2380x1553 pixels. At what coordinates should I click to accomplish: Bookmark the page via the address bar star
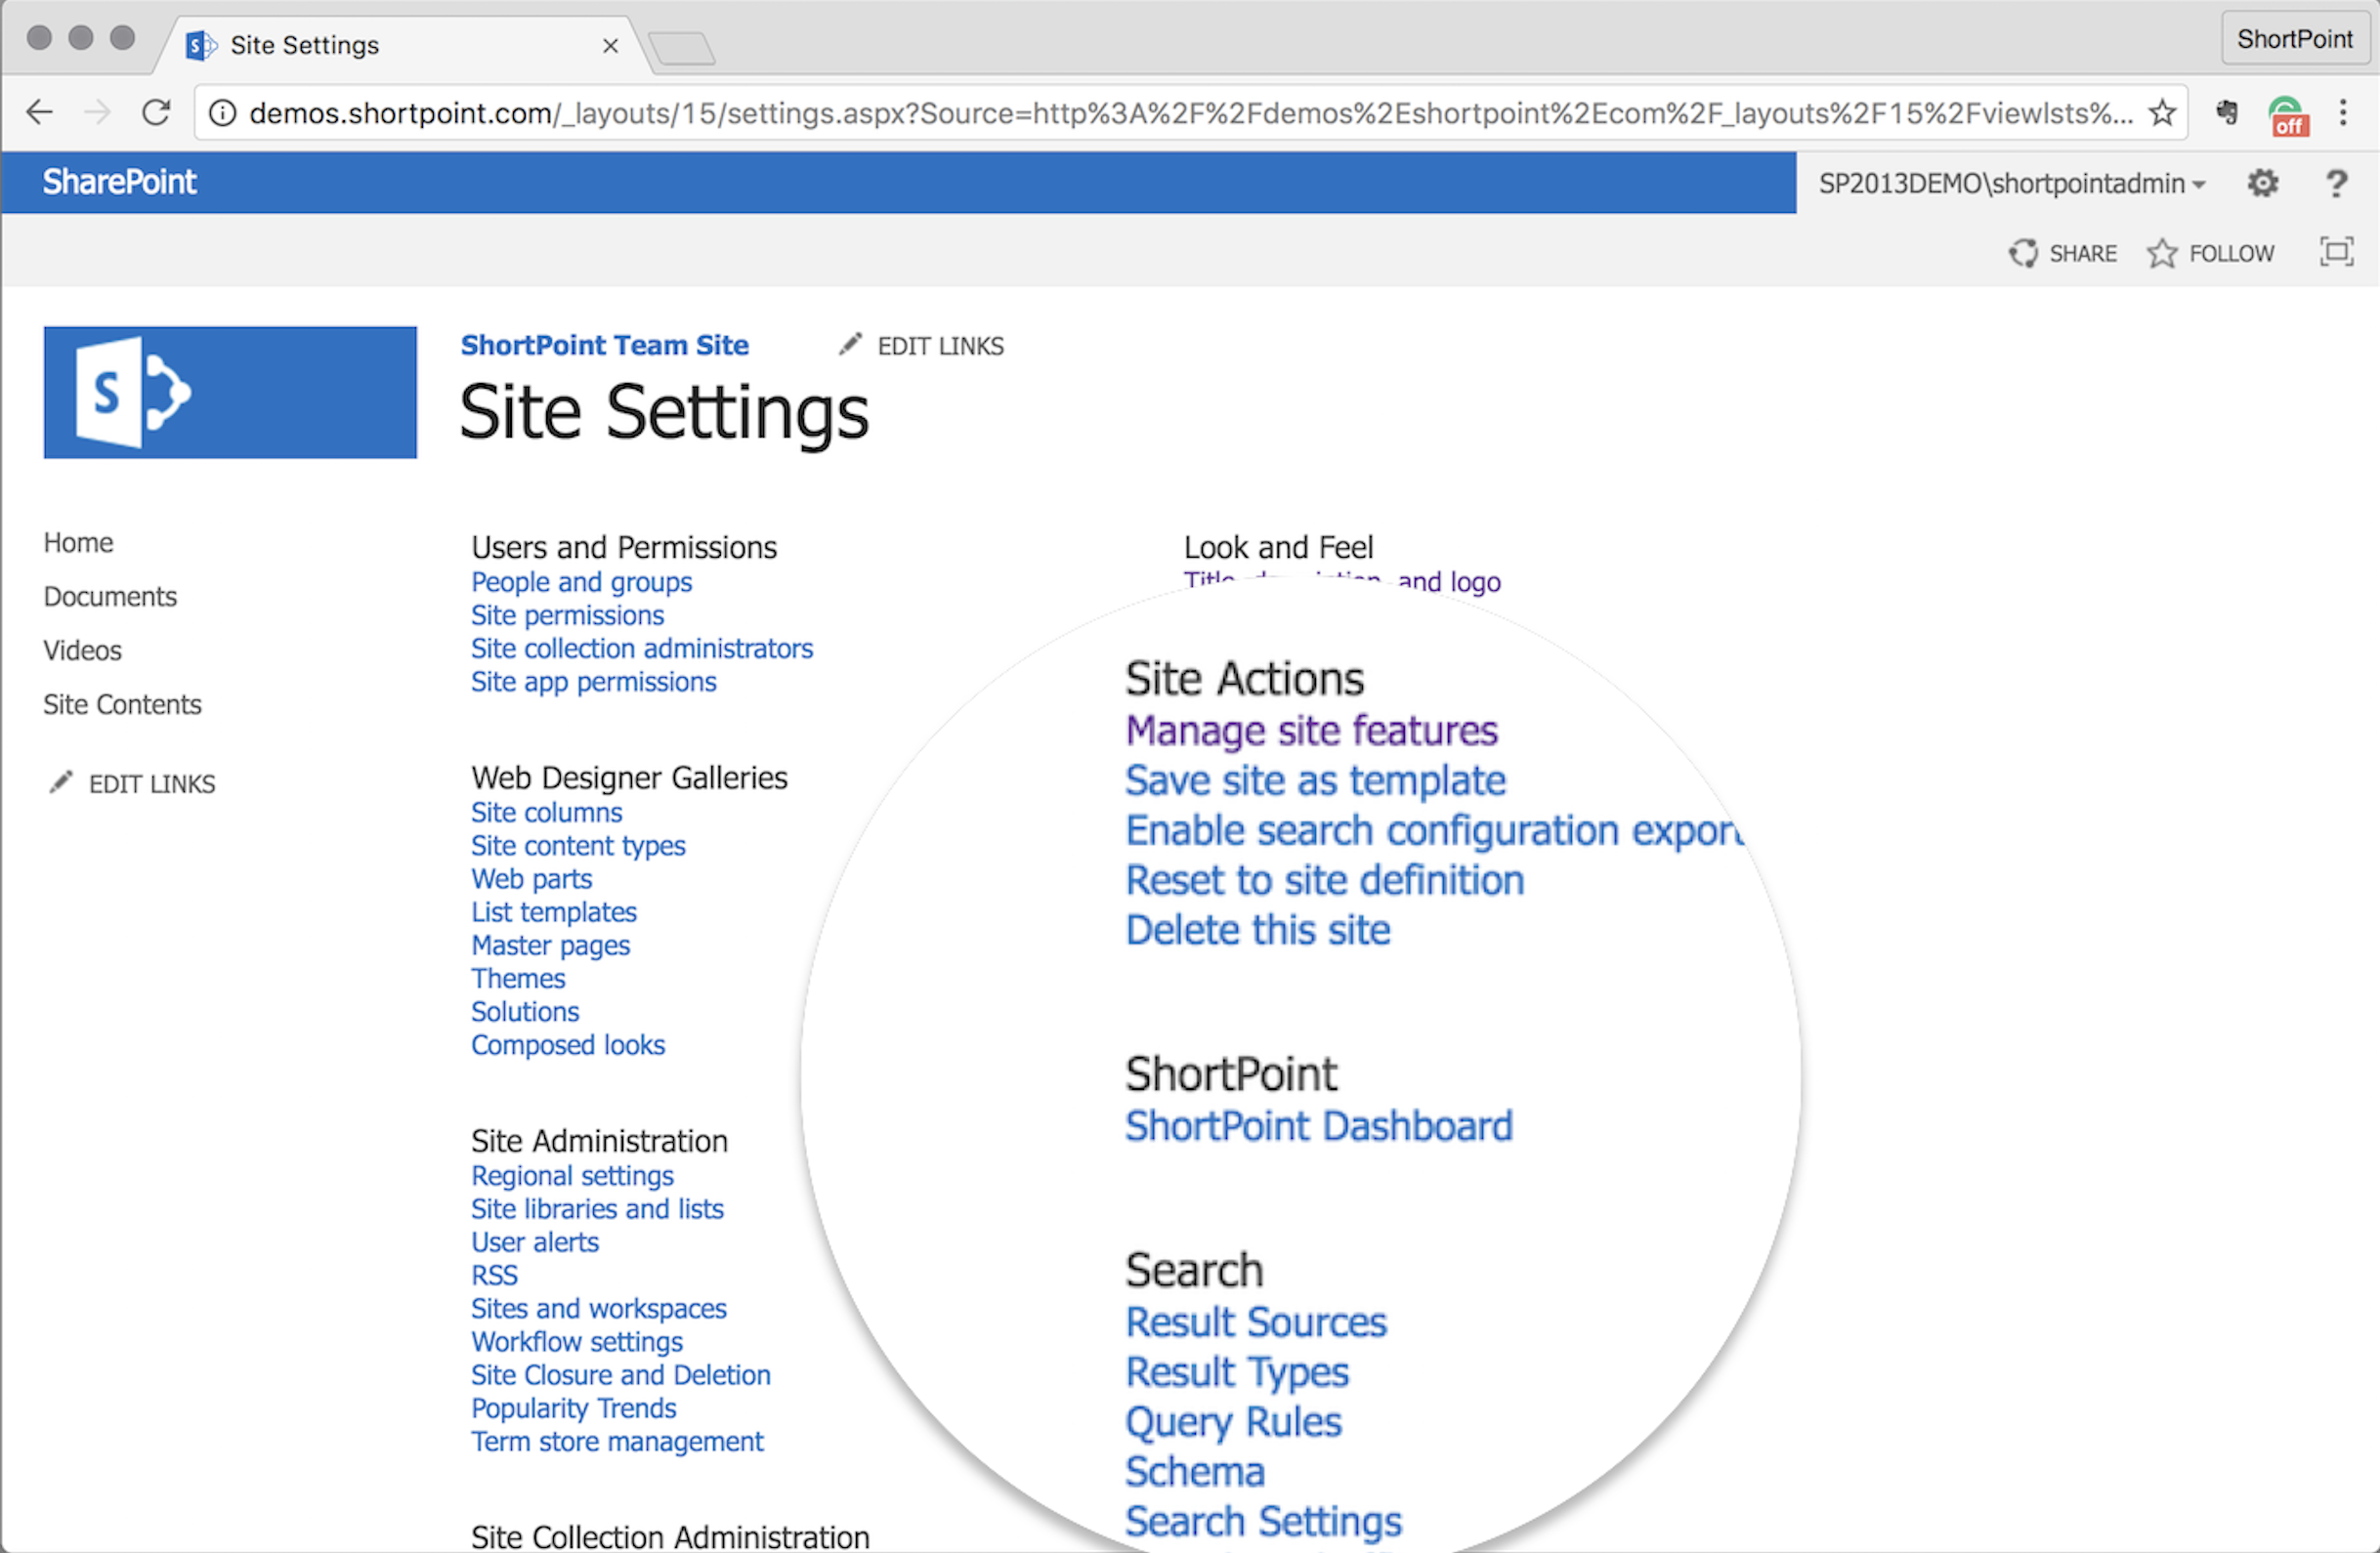click(2163, 113)
